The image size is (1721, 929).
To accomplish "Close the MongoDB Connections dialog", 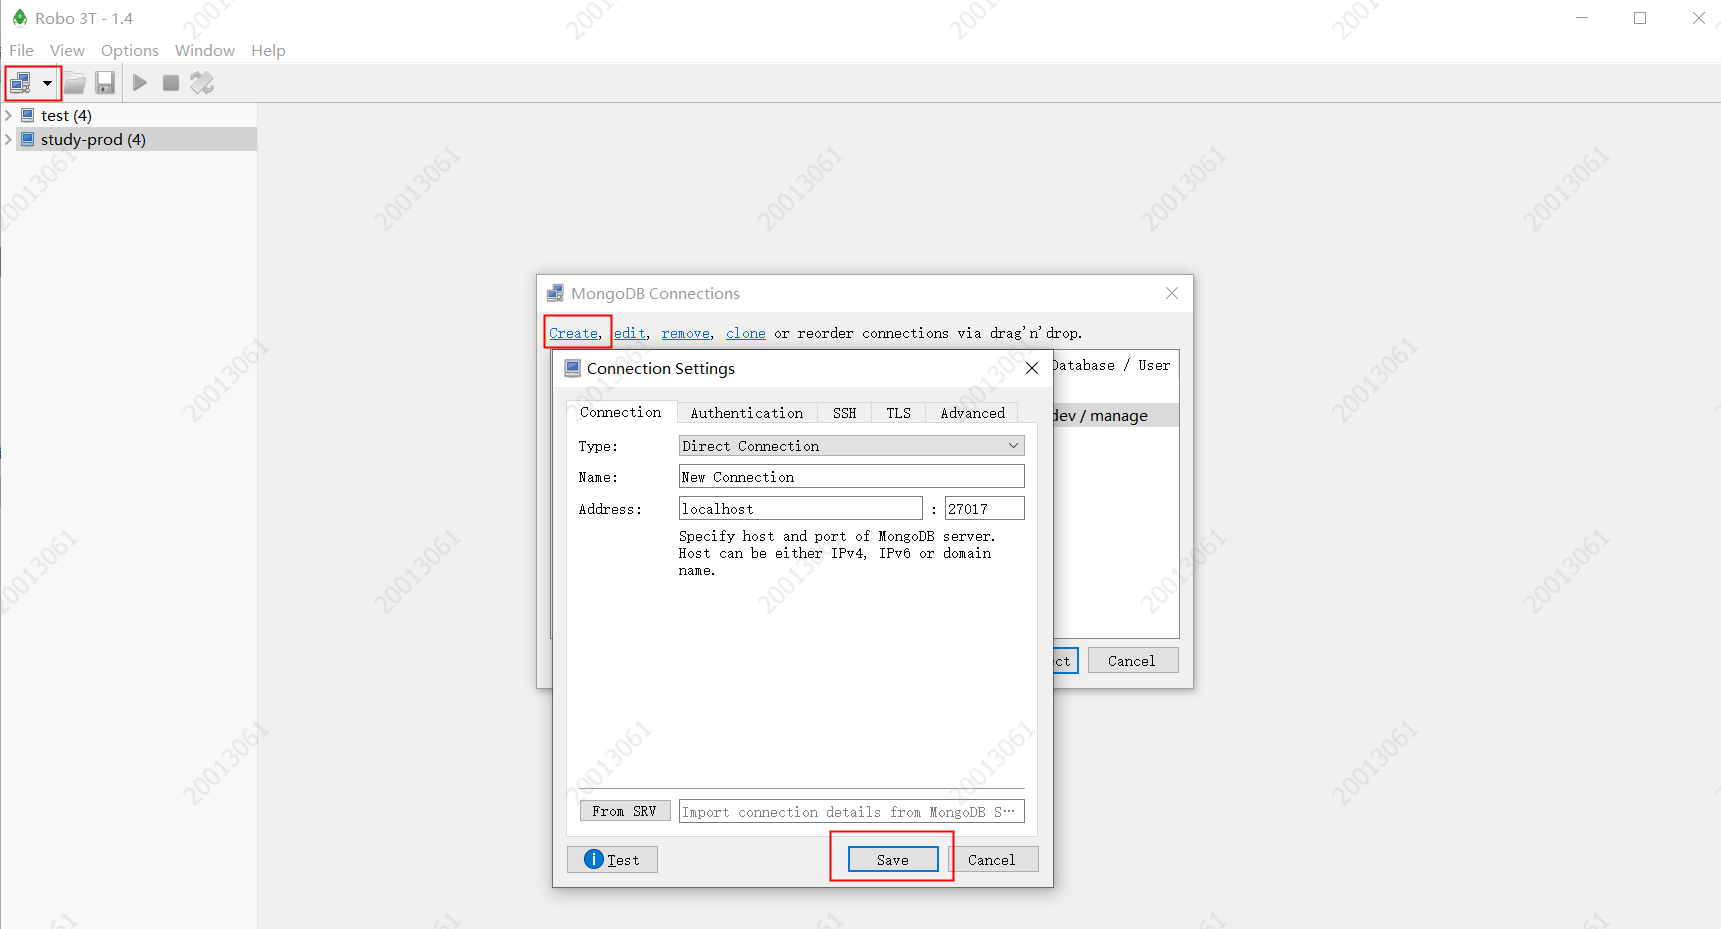I will [1172, 293].
